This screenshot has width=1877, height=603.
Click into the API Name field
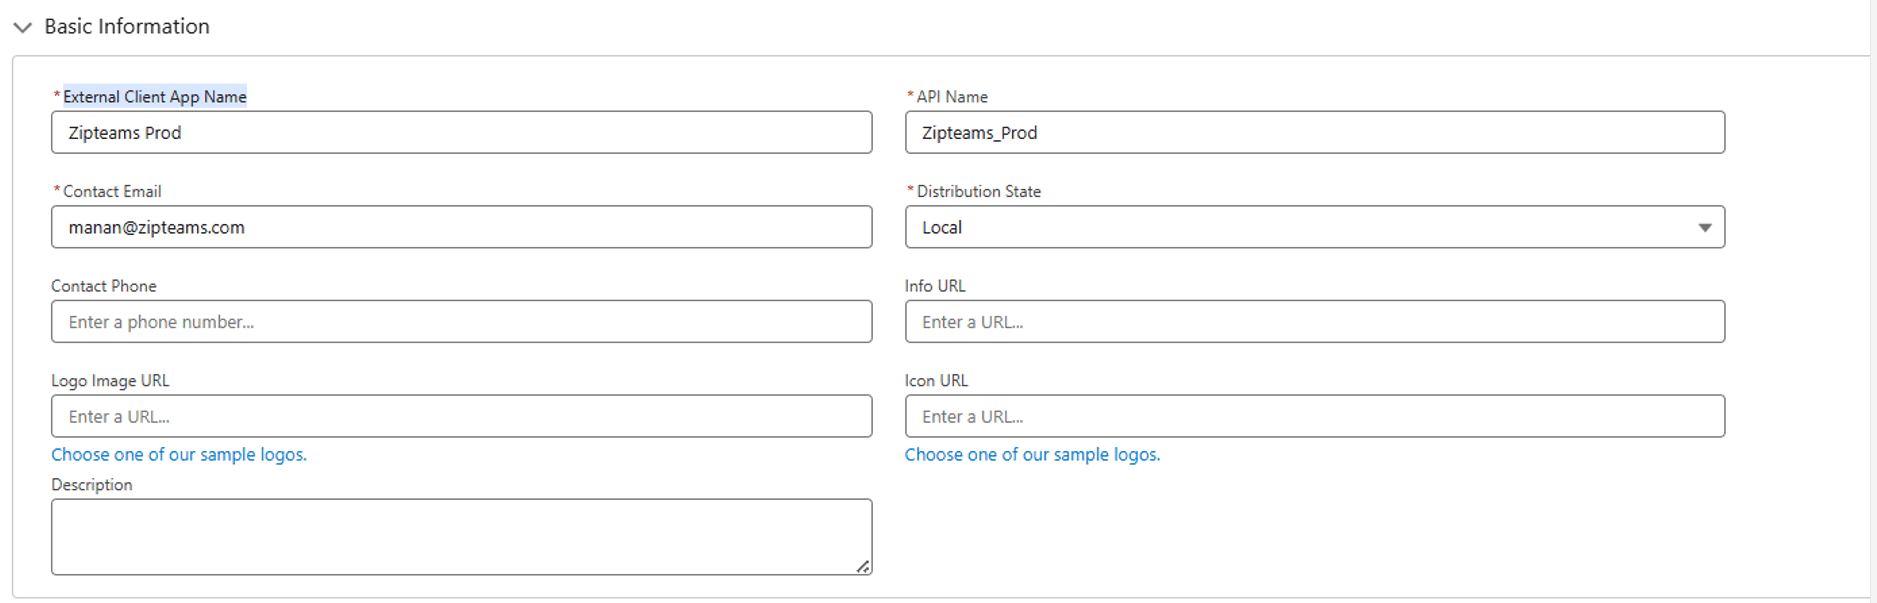tap(1314, 133)
